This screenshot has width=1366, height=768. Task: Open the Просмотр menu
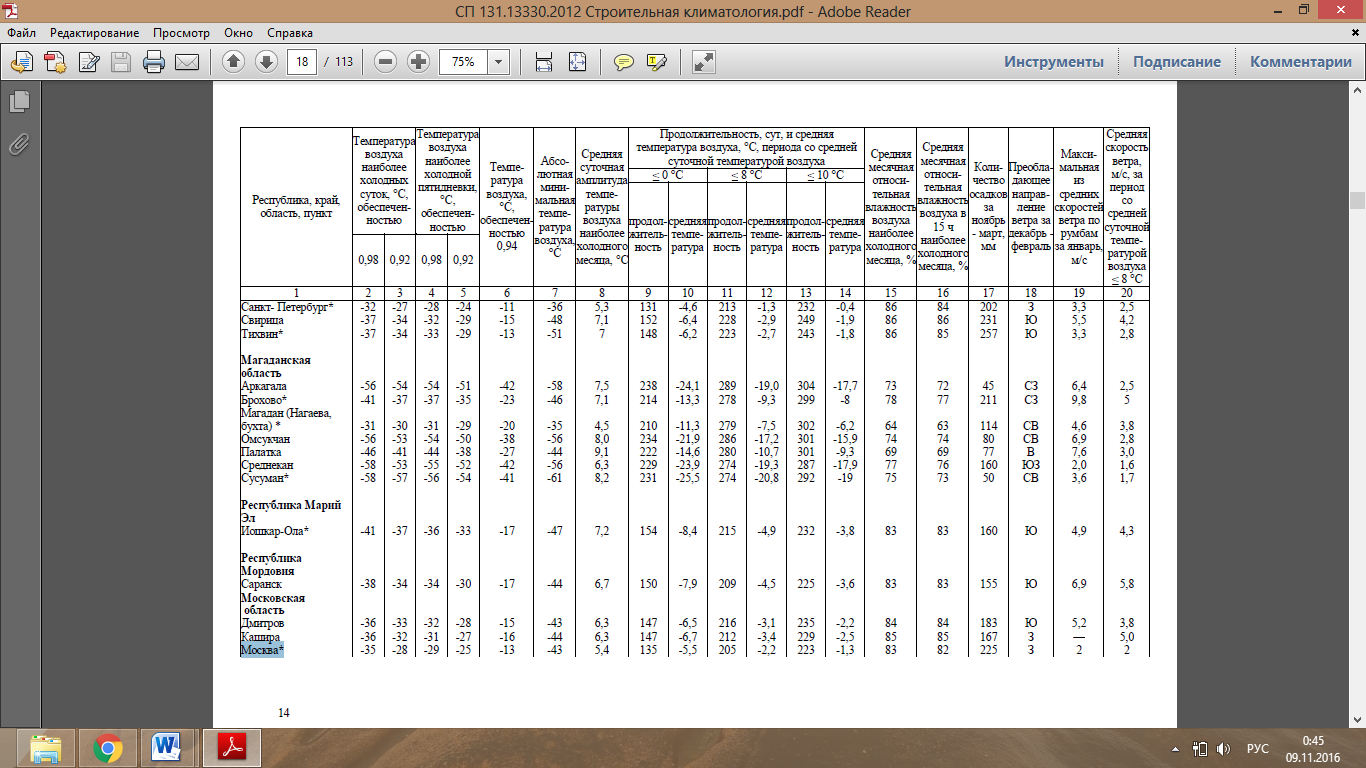pos(181,33)
